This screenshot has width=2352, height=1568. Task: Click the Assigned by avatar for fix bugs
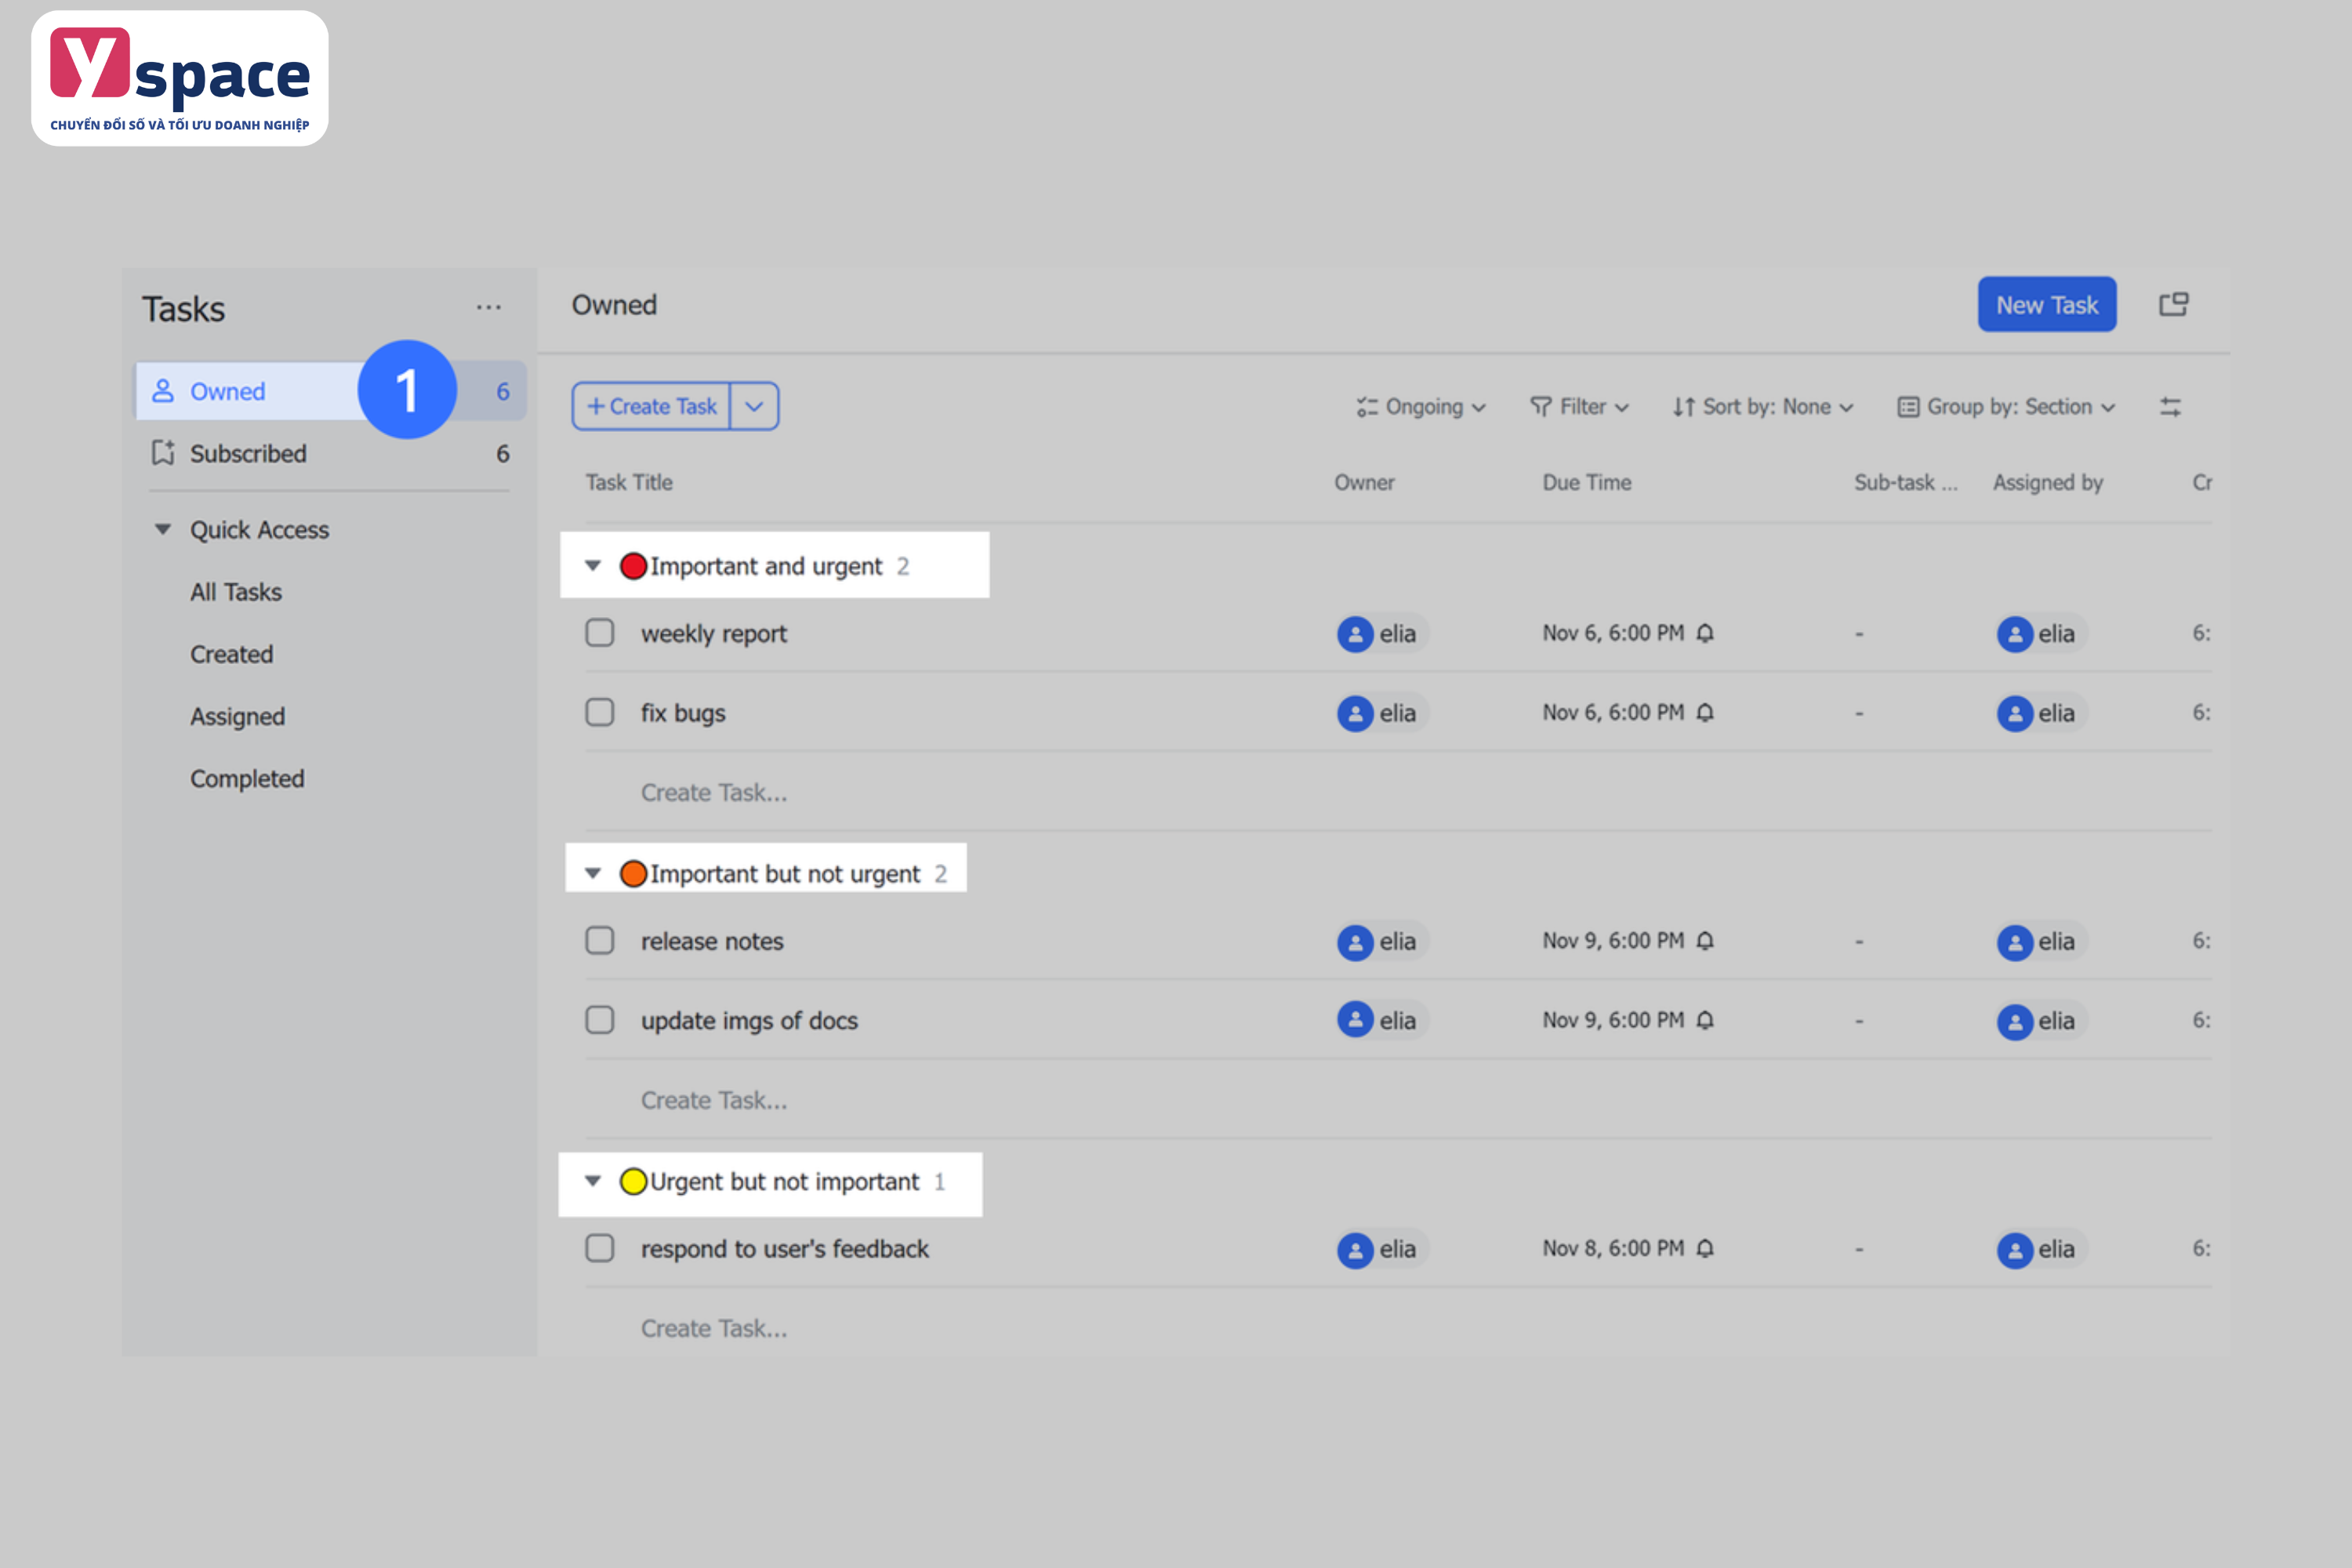click(2015, 713)
